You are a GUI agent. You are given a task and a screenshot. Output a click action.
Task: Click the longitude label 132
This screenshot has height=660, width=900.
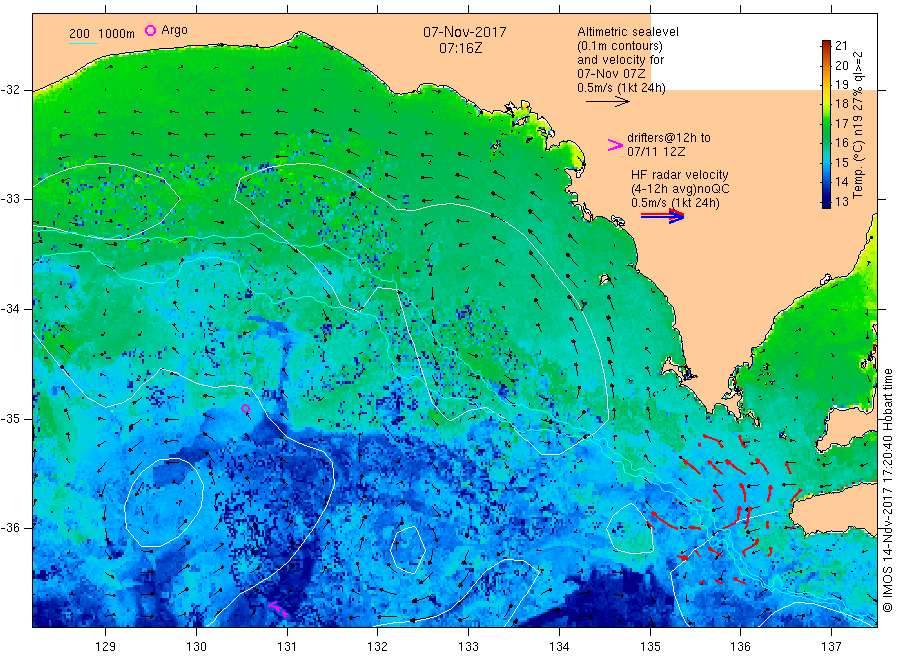click(378, 646)
